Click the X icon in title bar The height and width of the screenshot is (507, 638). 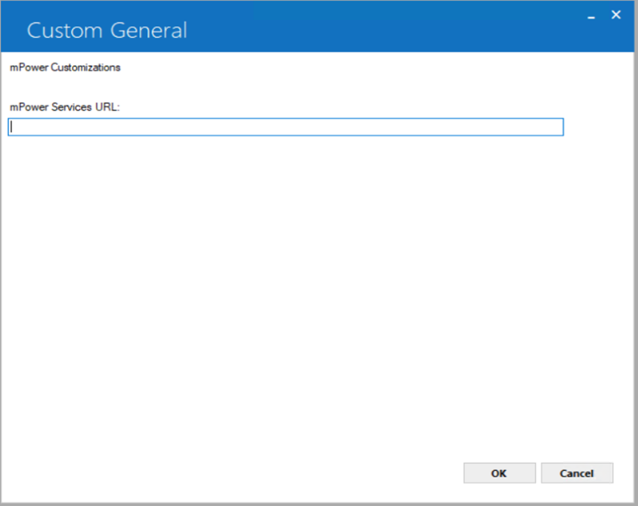coord(616,15)
